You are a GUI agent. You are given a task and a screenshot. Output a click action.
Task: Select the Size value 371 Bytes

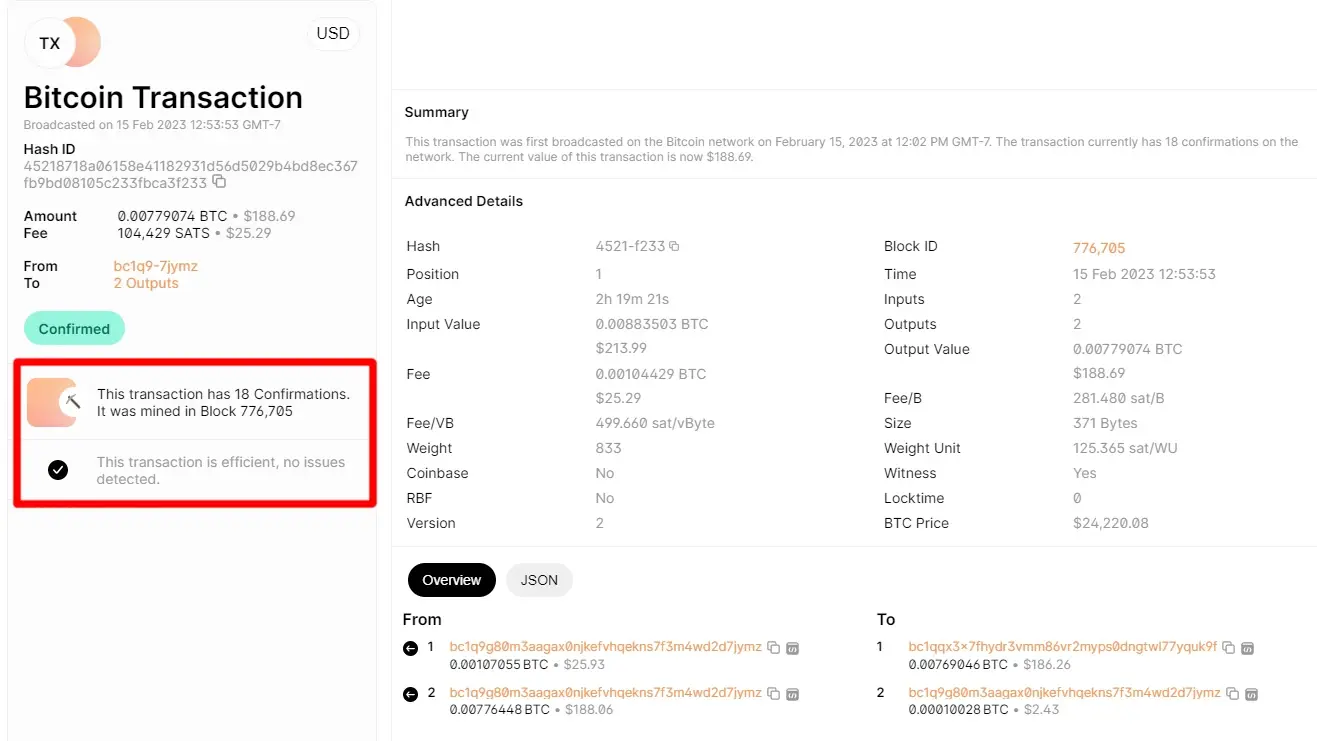coord(1104,423)
